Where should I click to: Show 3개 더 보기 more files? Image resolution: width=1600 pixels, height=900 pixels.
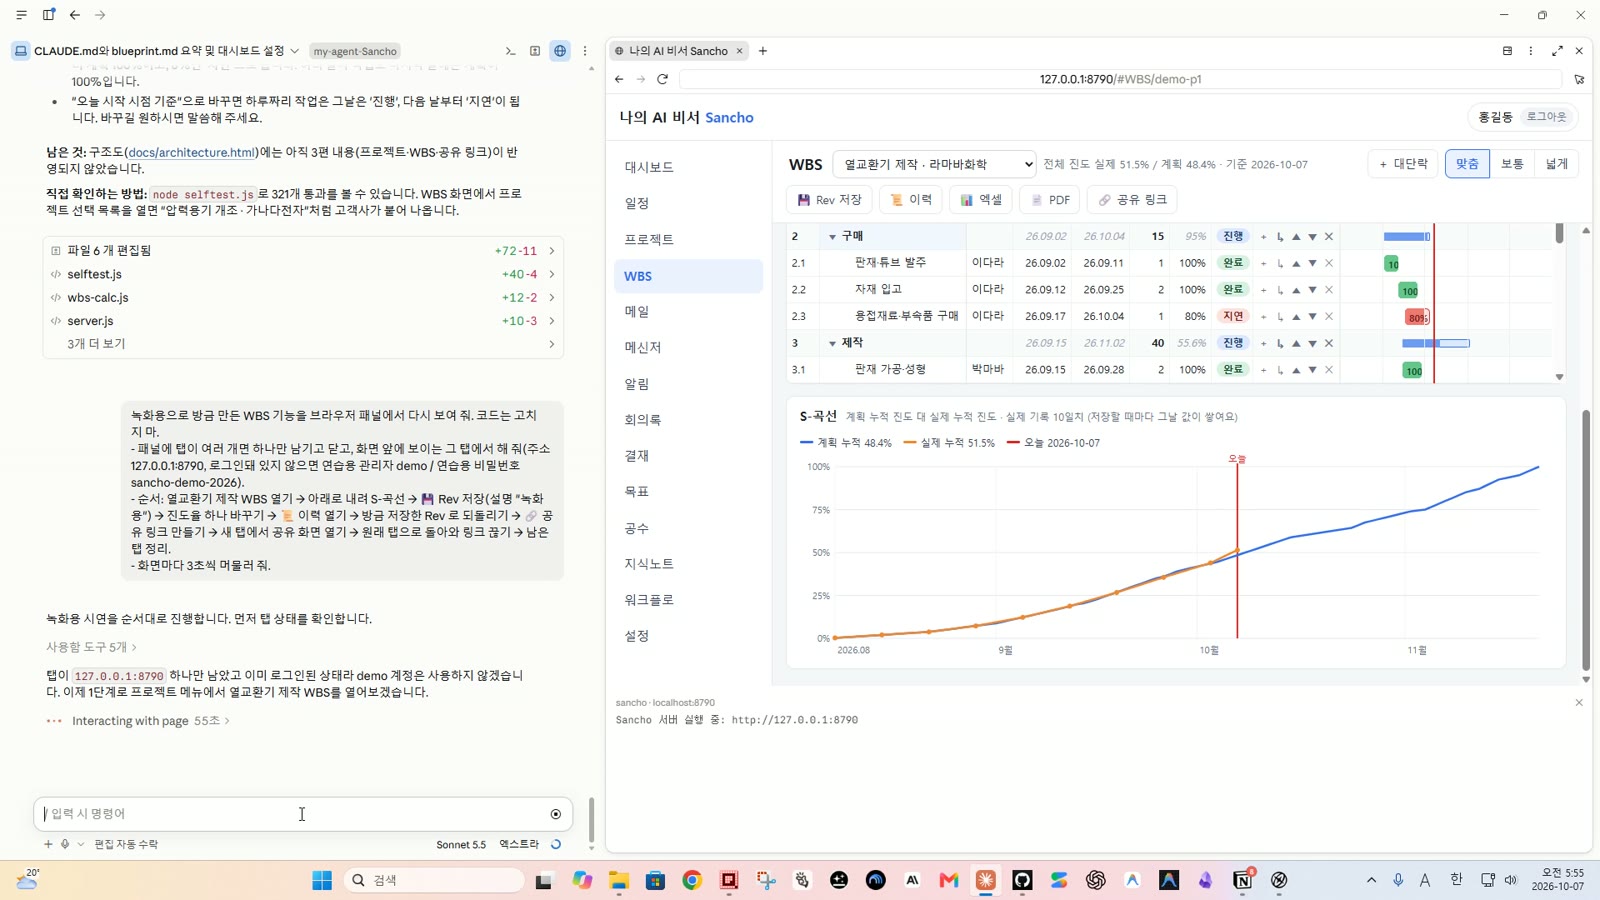pos(303,344)
